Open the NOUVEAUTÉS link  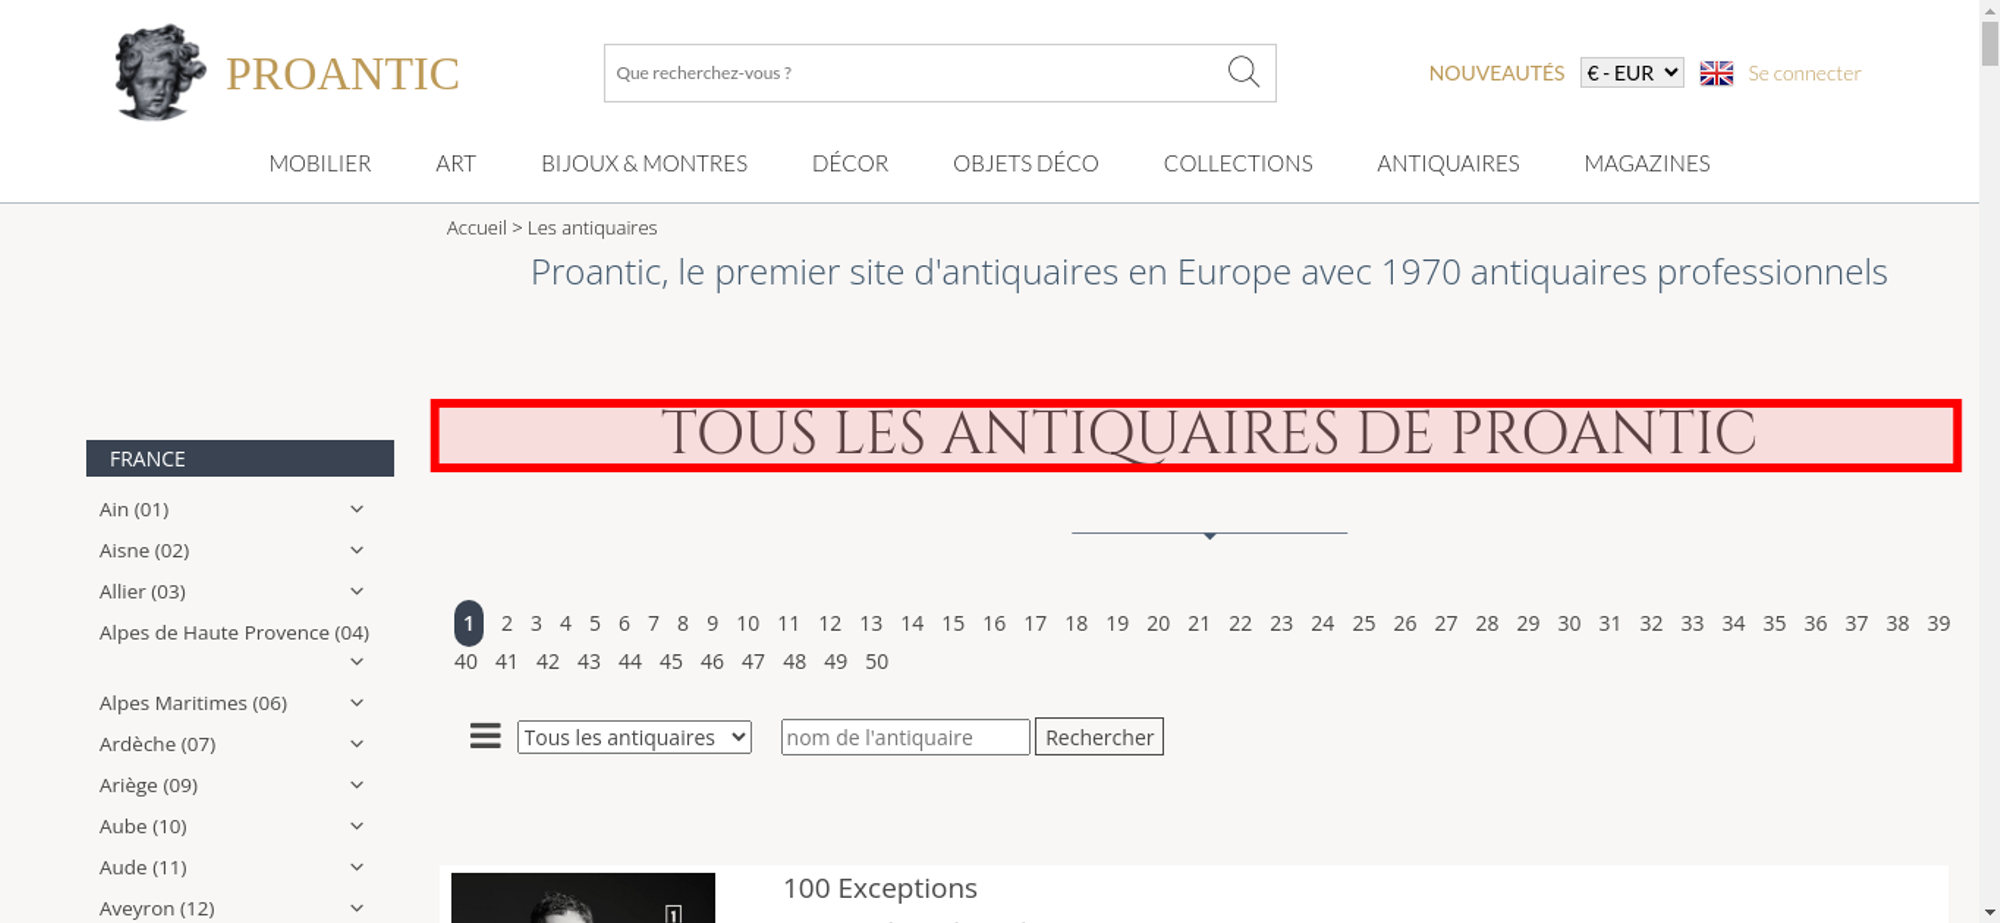click(x=1496, y=73)
